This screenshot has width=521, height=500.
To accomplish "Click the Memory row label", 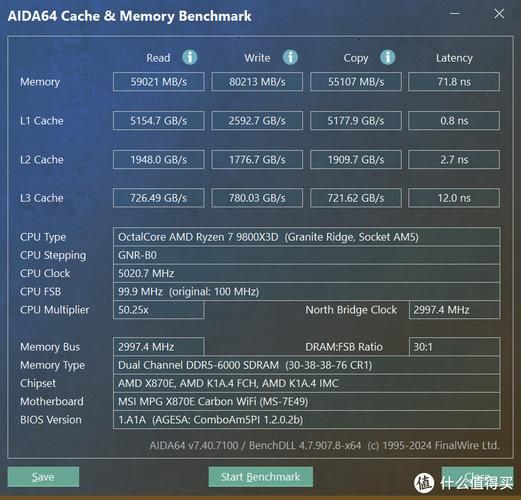I will pyautogui.click(x=40, y=82).
